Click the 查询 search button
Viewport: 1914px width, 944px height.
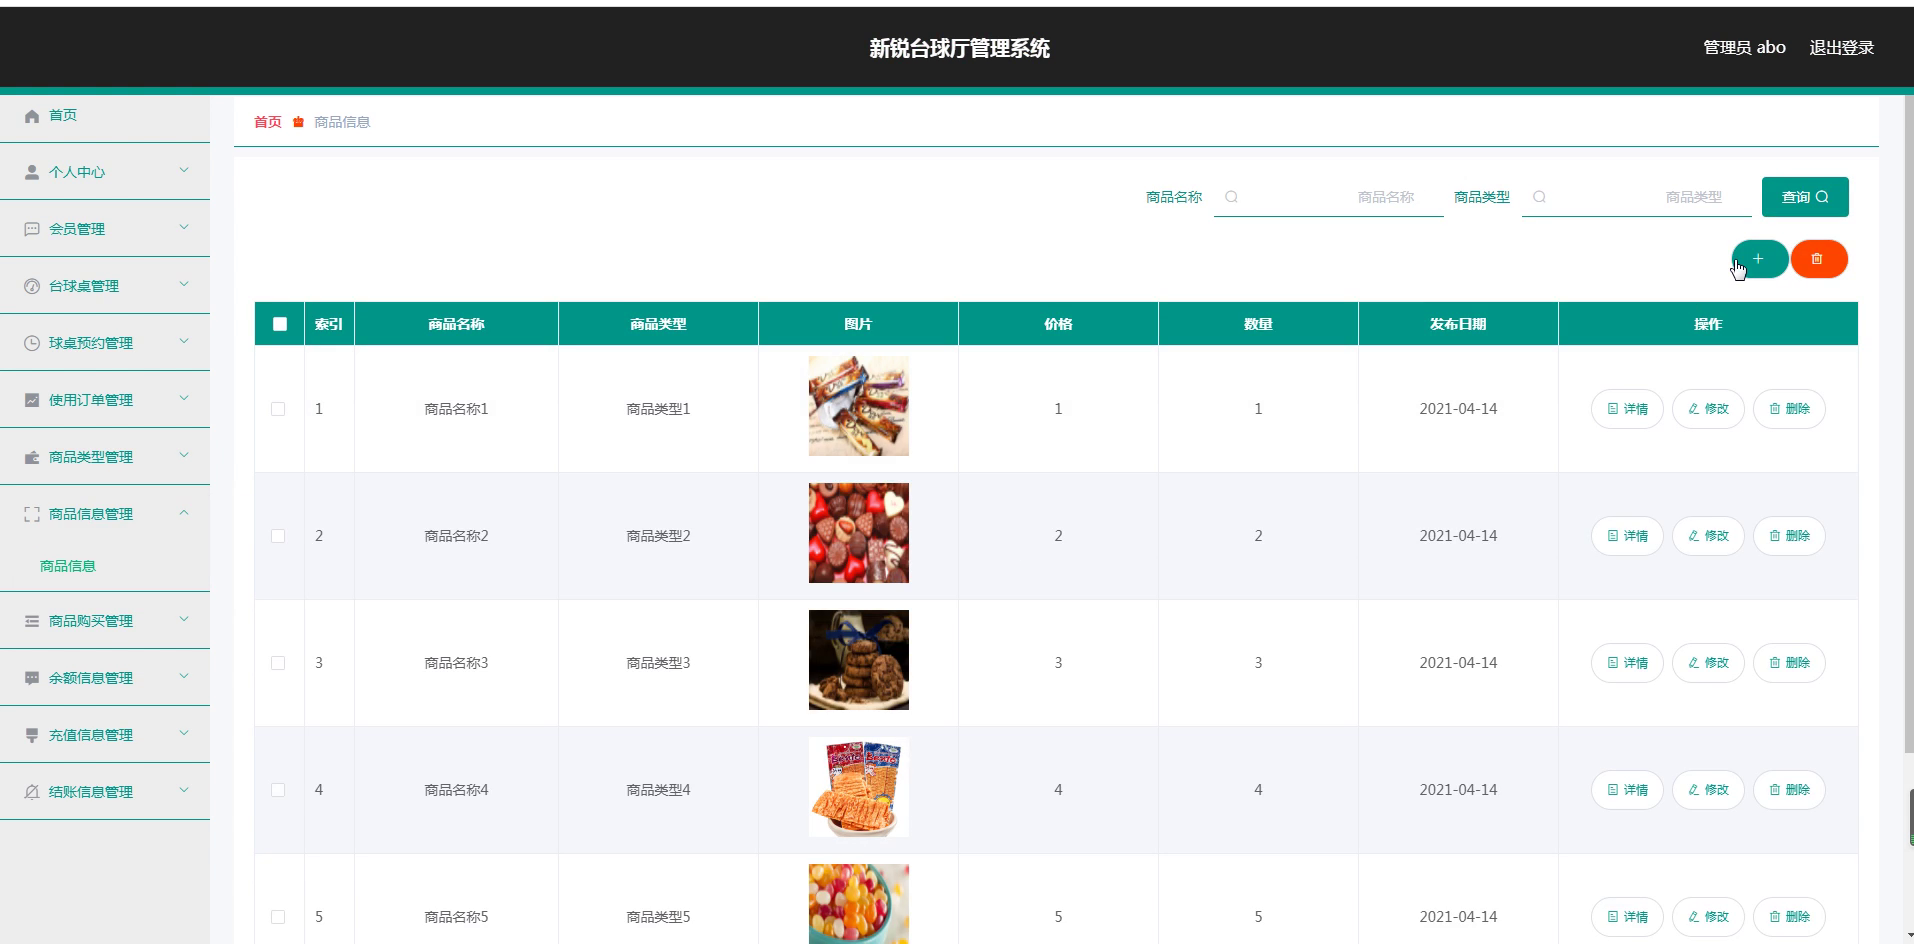point(1805,197)
